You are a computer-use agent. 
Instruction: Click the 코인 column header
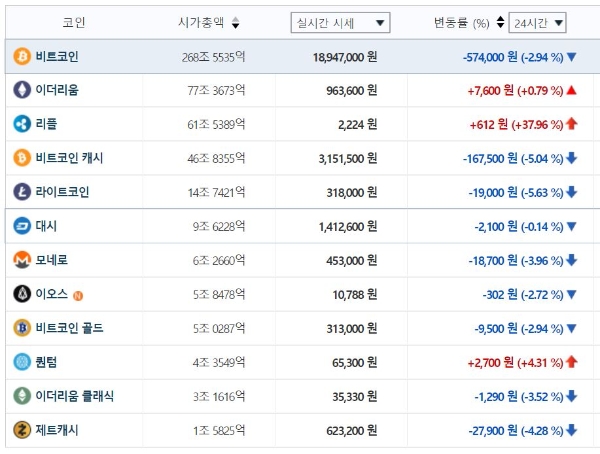(73, 22)
